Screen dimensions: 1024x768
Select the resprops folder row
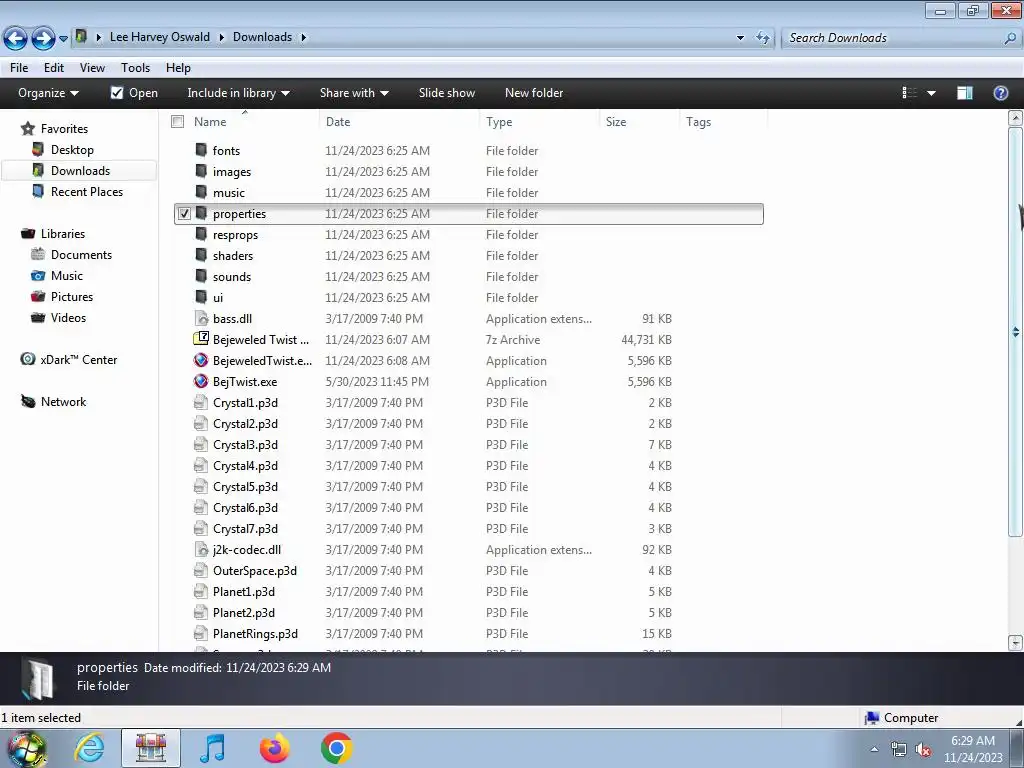tap(469, 234)
